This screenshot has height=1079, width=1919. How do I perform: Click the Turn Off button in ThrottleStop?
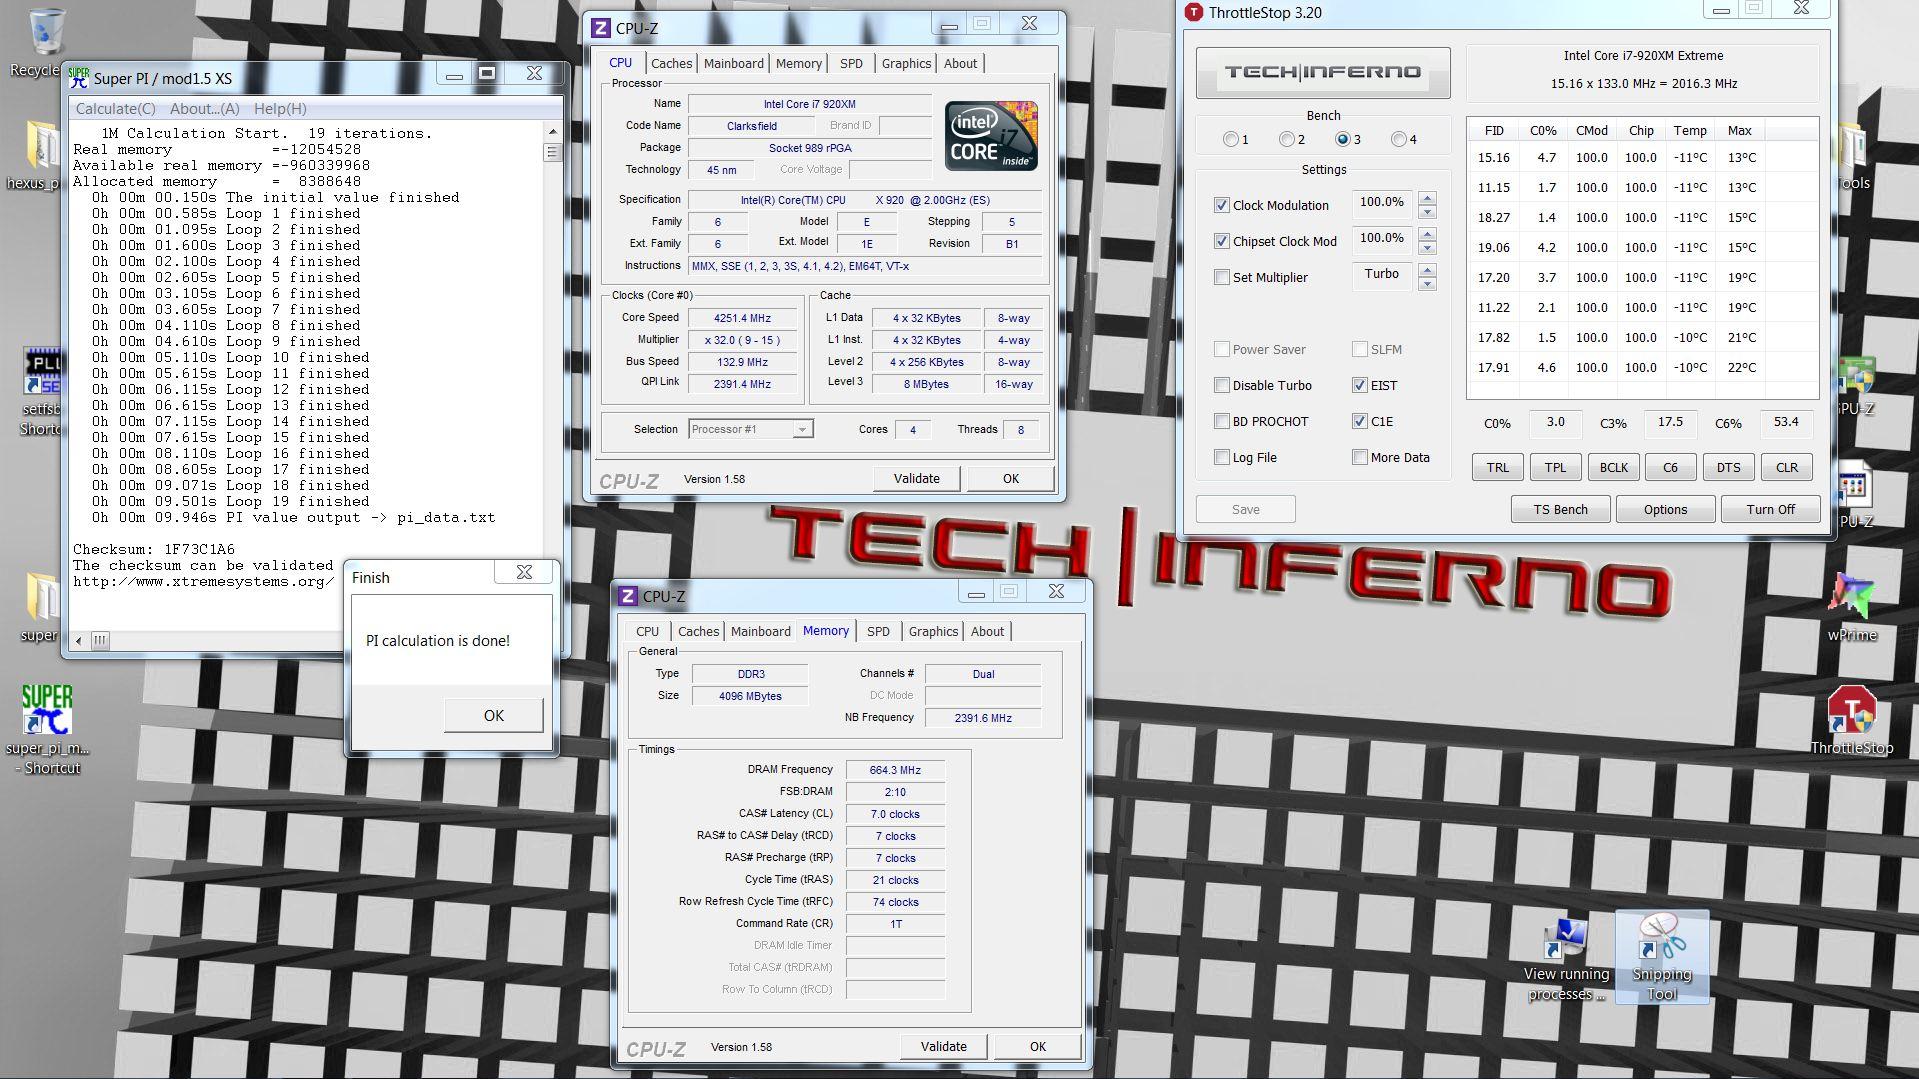tap(1770, 509)
